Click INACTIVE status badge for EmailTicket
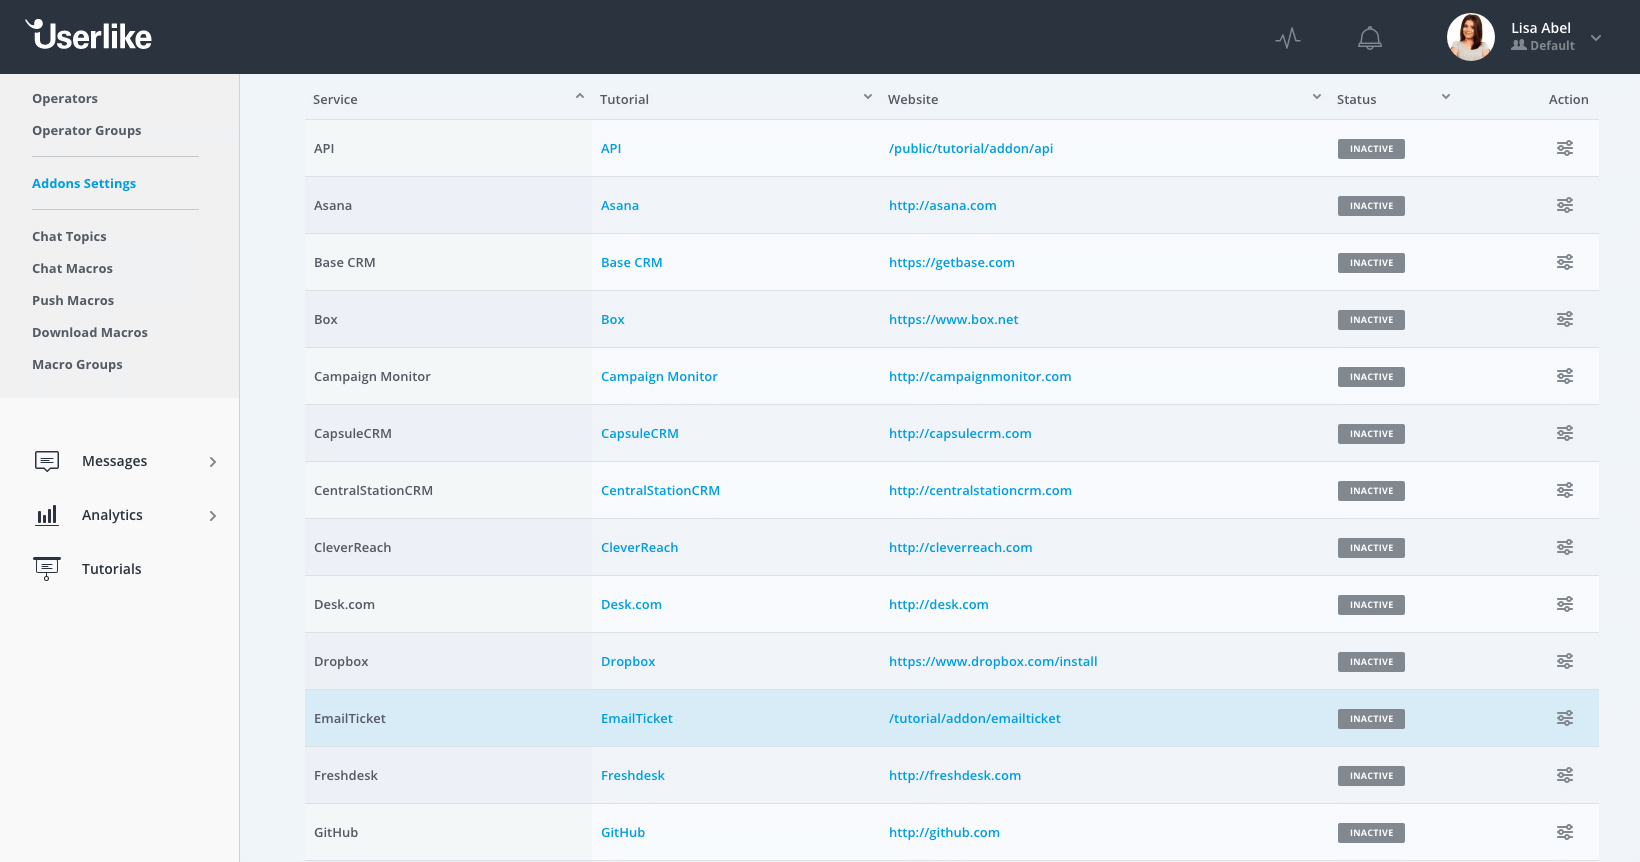Screen dimensions: 1640x862 (x=1371, y=719)
